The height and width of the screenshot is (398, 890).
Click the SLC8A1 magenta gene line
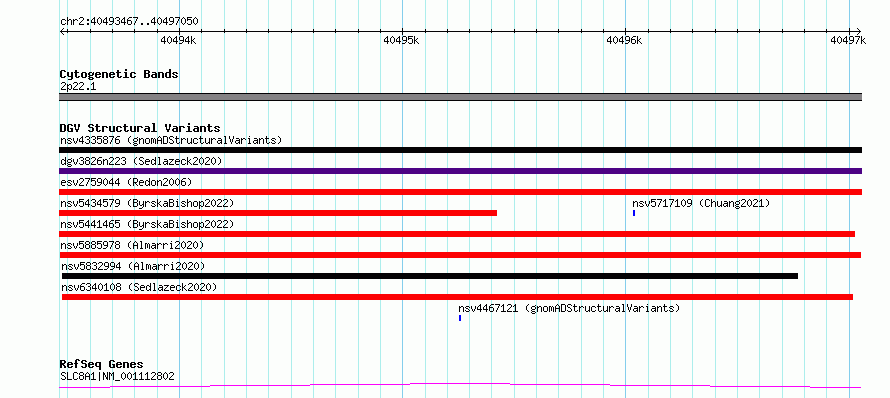tap(460, 386)
